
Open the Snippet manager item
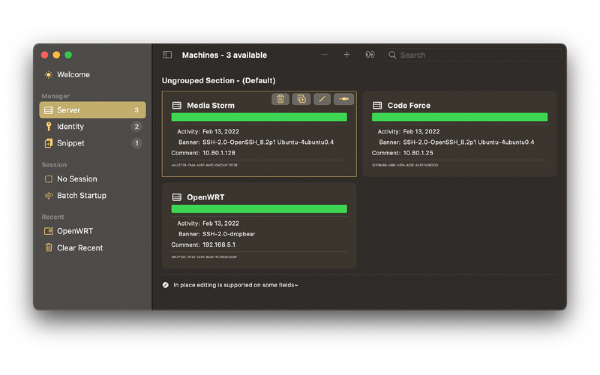92,143
